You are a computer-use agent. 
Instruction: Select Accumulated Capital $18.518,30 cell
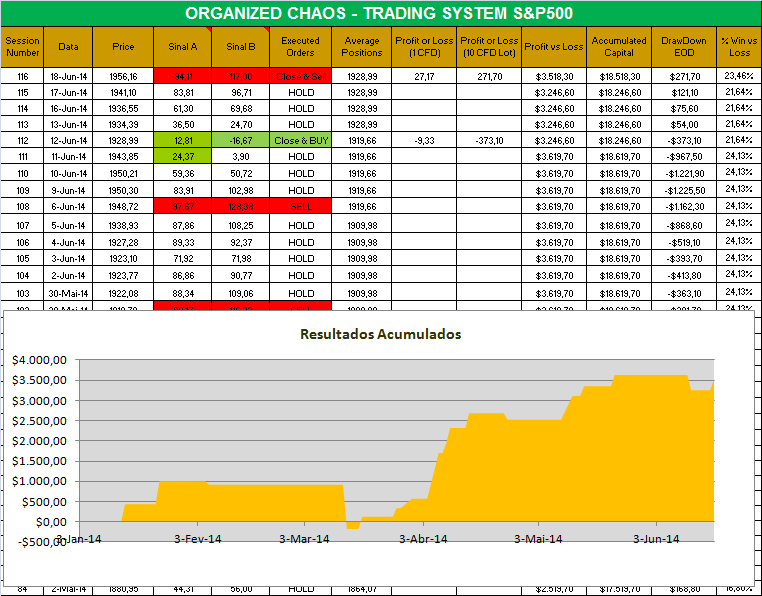tap(619, 76)
